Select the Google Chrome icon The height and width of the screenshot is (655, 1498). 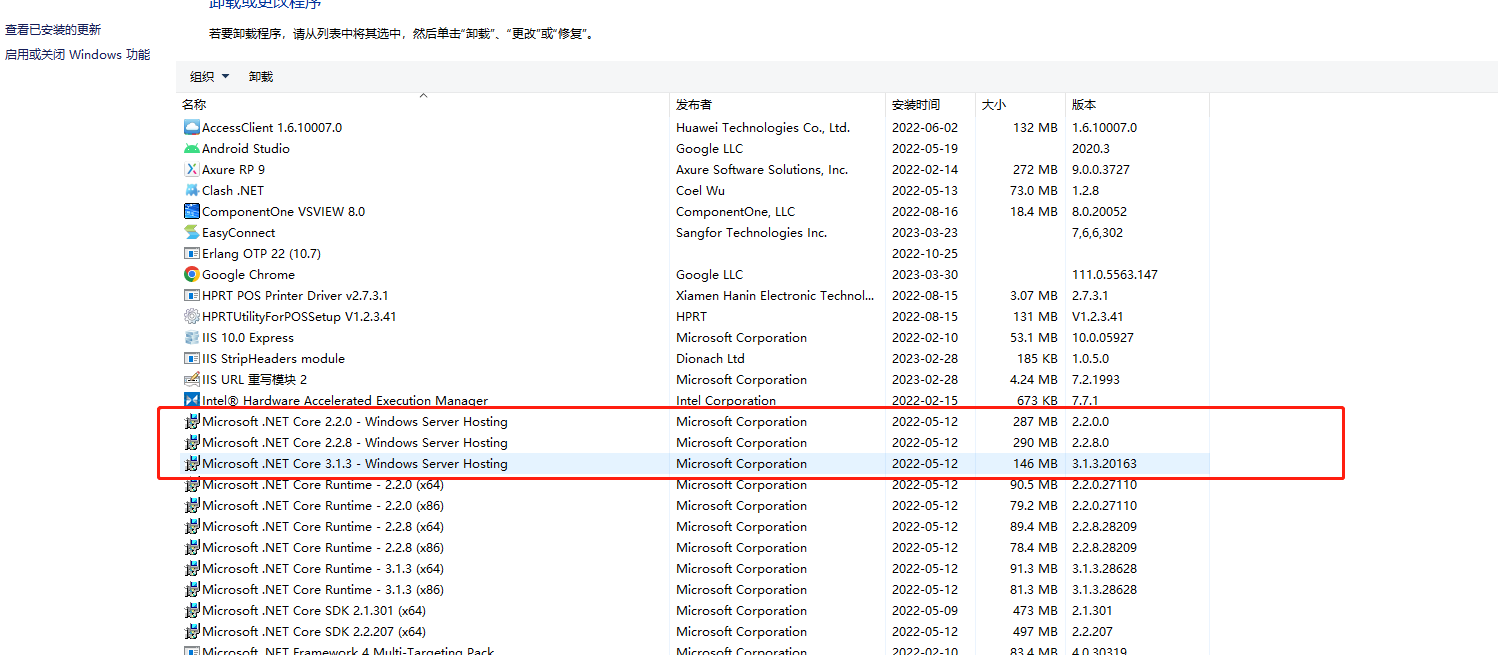coord(192,274)
